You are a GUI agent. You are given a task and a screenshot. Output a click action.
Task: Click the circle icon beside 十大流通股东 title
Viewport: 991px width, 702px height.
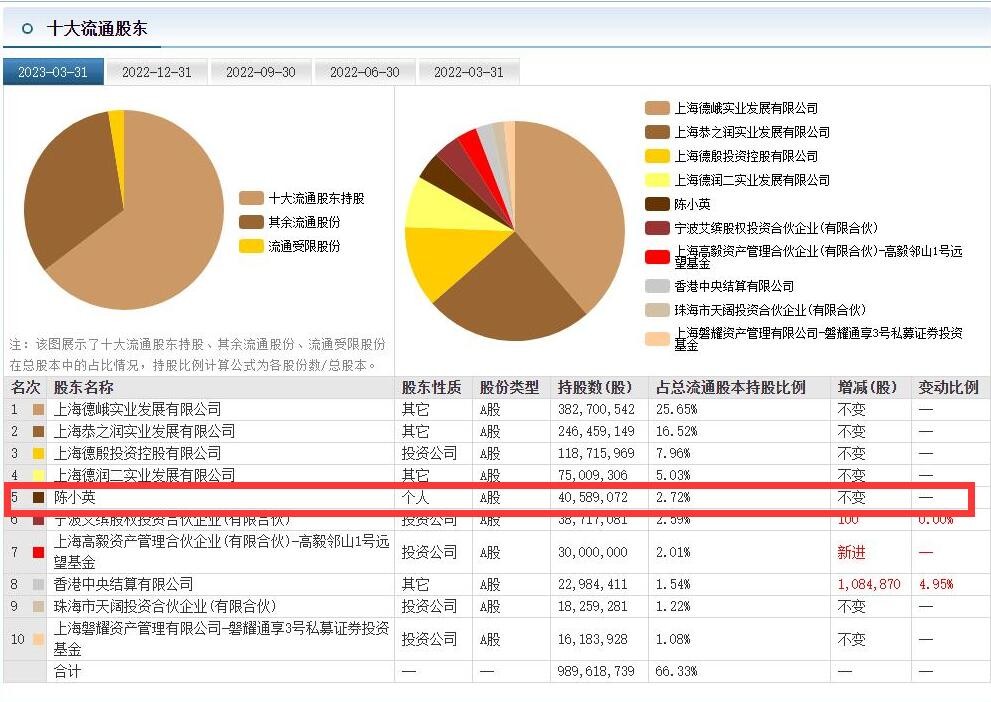pyautogui.click(x=27, y=29)
